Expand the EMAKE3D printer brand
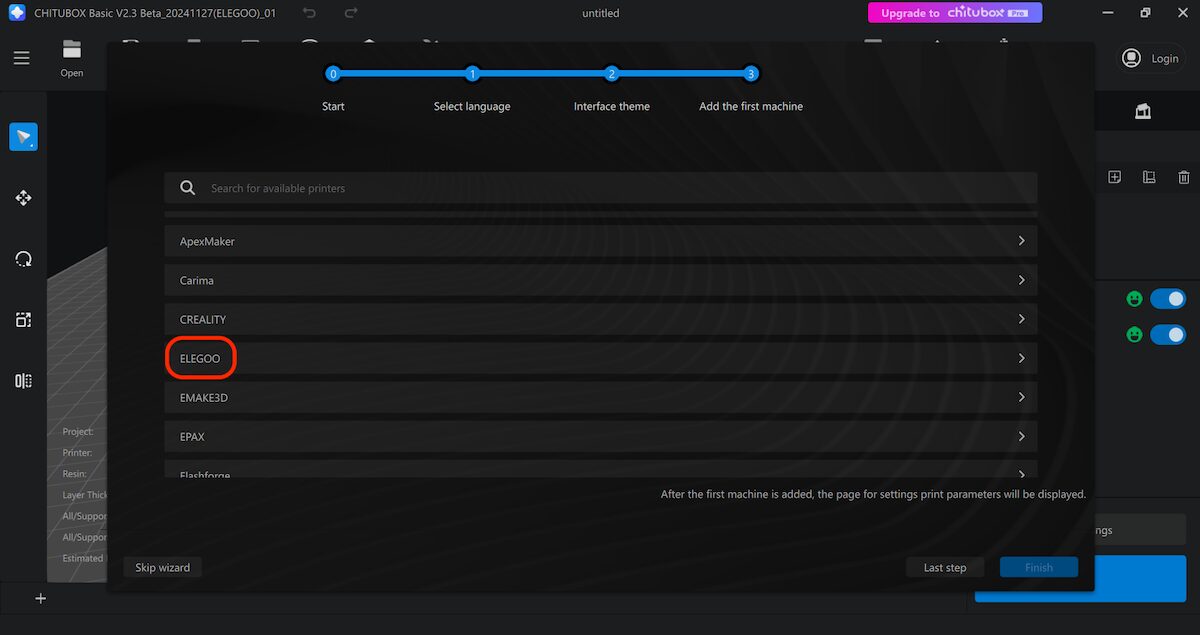The width and height of the screenshot is (1200, 635). click(x=601, y=397)
